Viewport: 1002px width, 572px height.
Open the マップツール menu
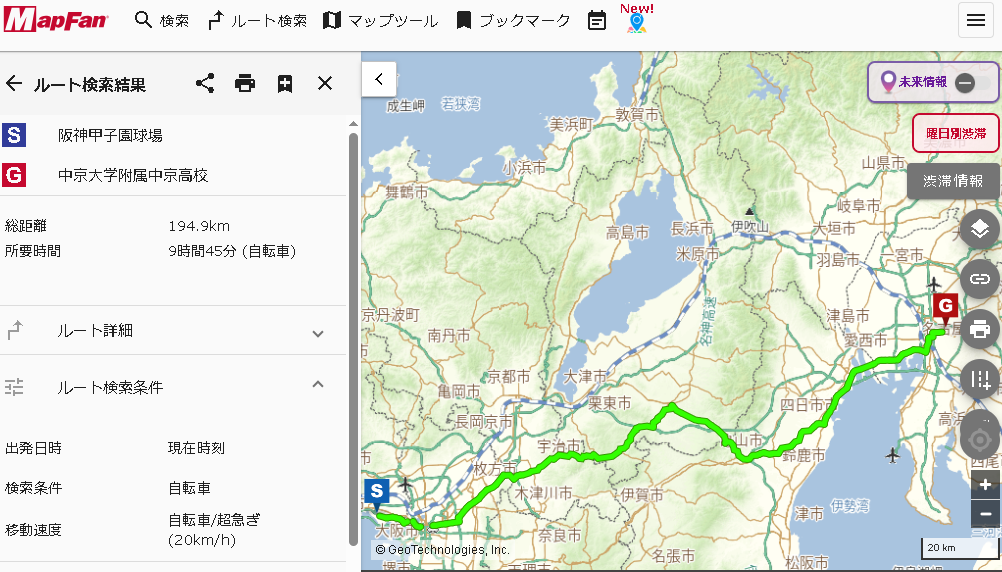click(x=380, y=20)
